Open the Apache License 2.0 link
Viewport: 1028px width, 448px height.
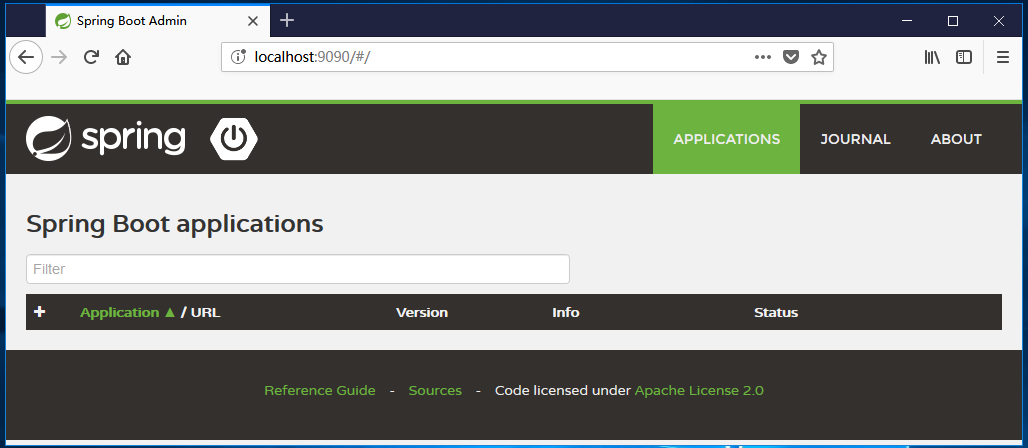click(x=699, y=390)
